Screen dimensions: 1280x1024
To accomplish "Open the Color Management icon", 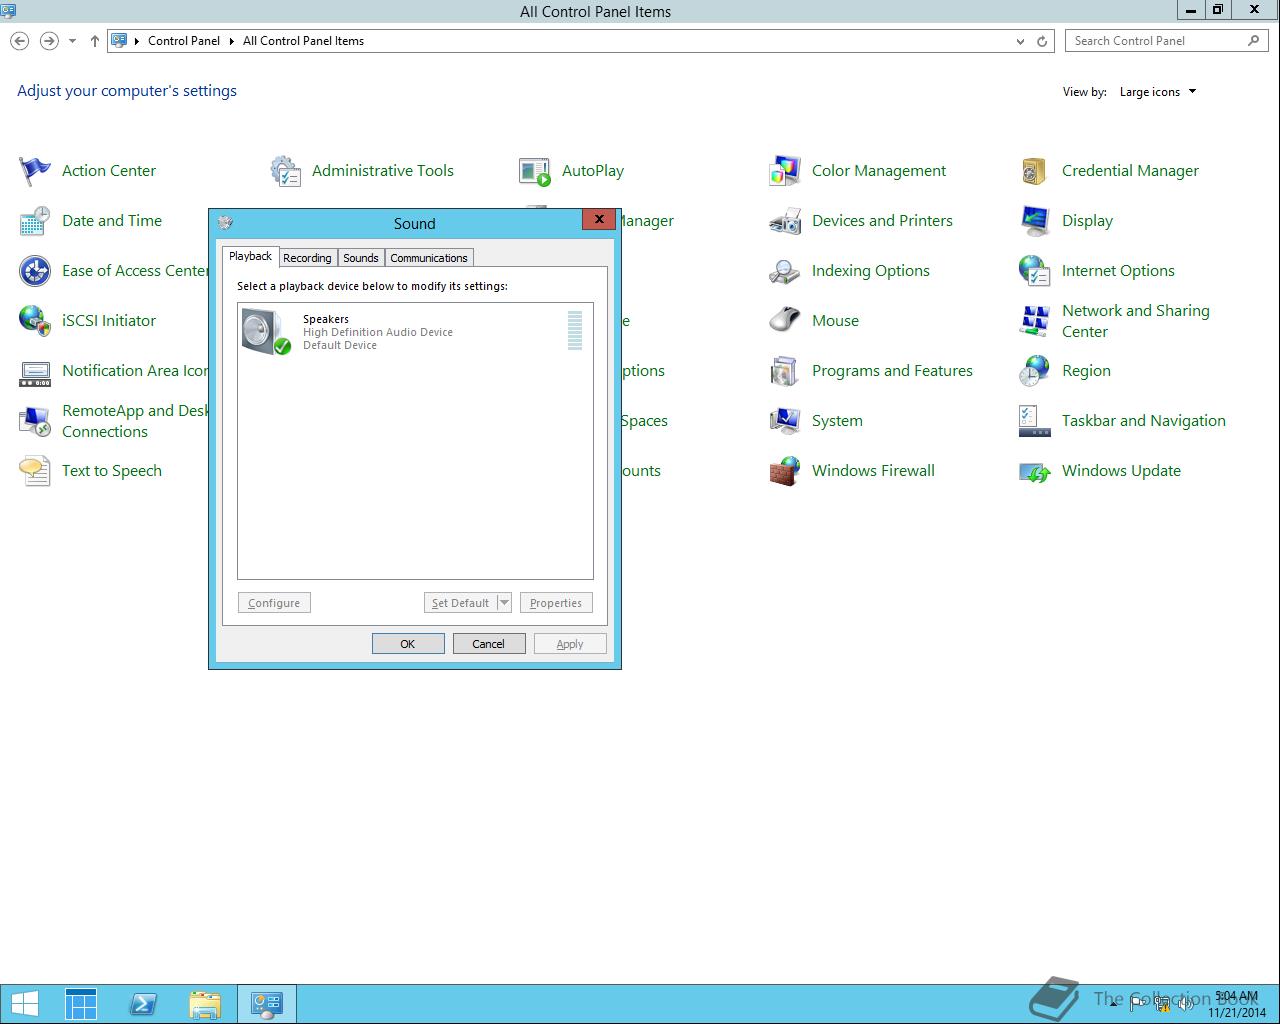I will click(x=785, y=171).
